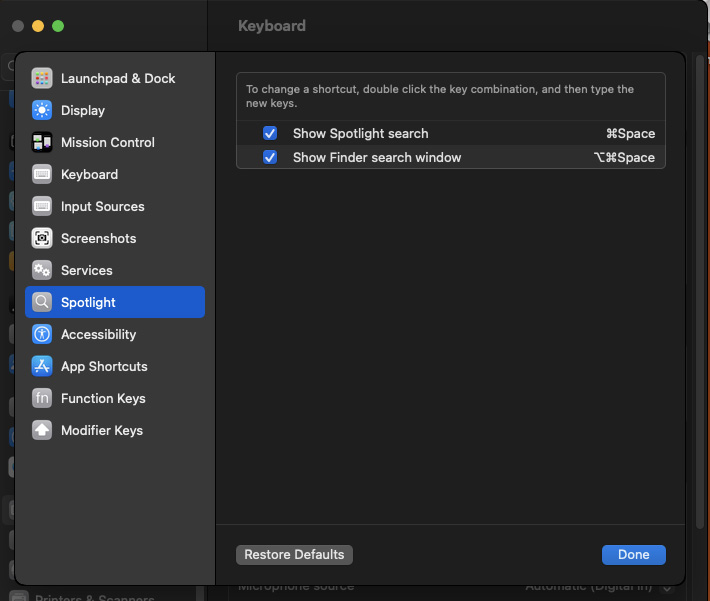Click the Launchpad & Dock icon

coord(42,78)
